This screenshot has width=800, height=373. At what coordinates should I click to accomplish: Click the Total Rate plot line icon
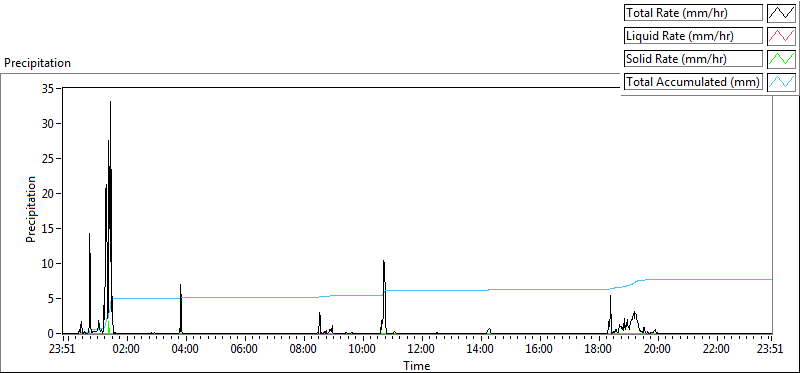[781, 13]
